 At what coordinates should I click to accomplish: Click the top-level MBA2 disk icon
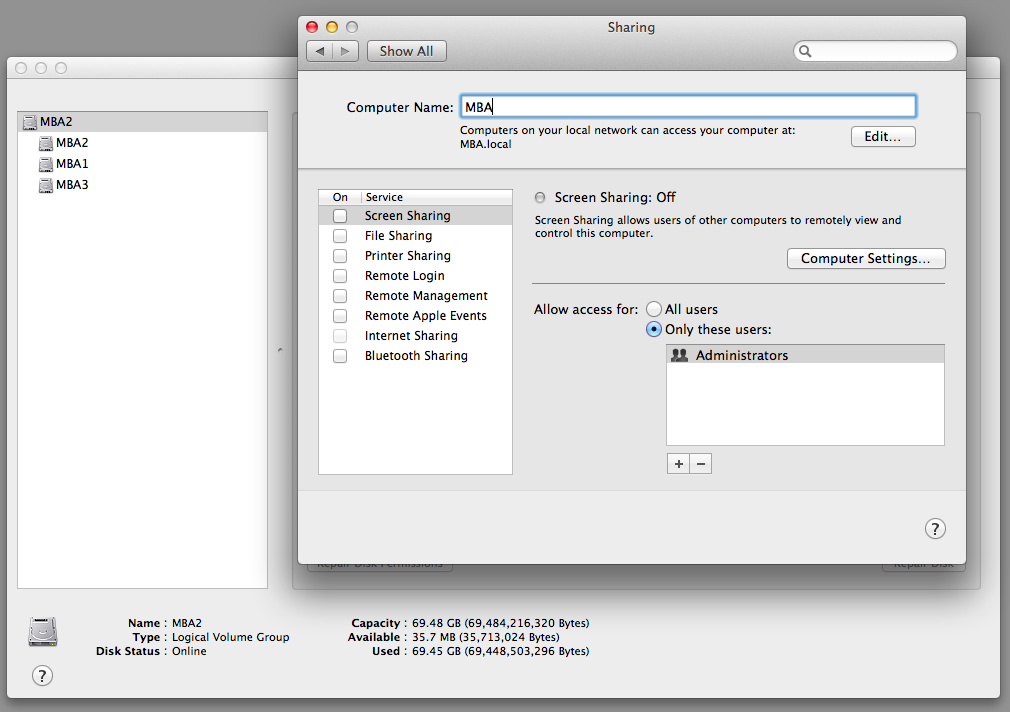30,122
